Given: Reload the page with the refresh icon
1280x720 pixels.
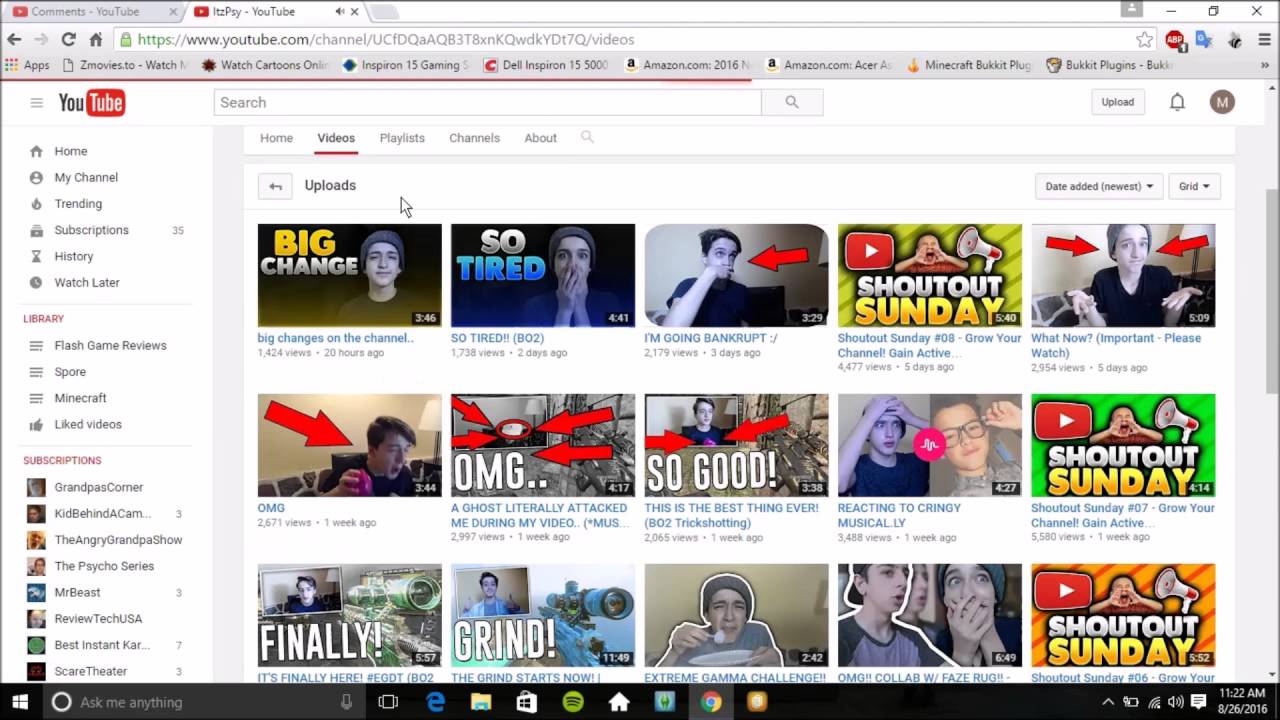Looking at the screenshot, I should [68, 39].
